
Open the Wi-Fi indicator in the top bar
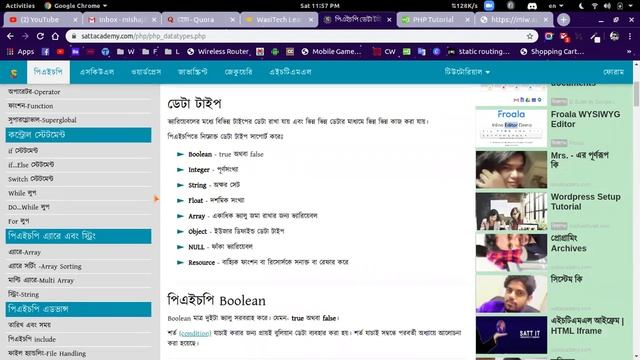coord(595,6)
